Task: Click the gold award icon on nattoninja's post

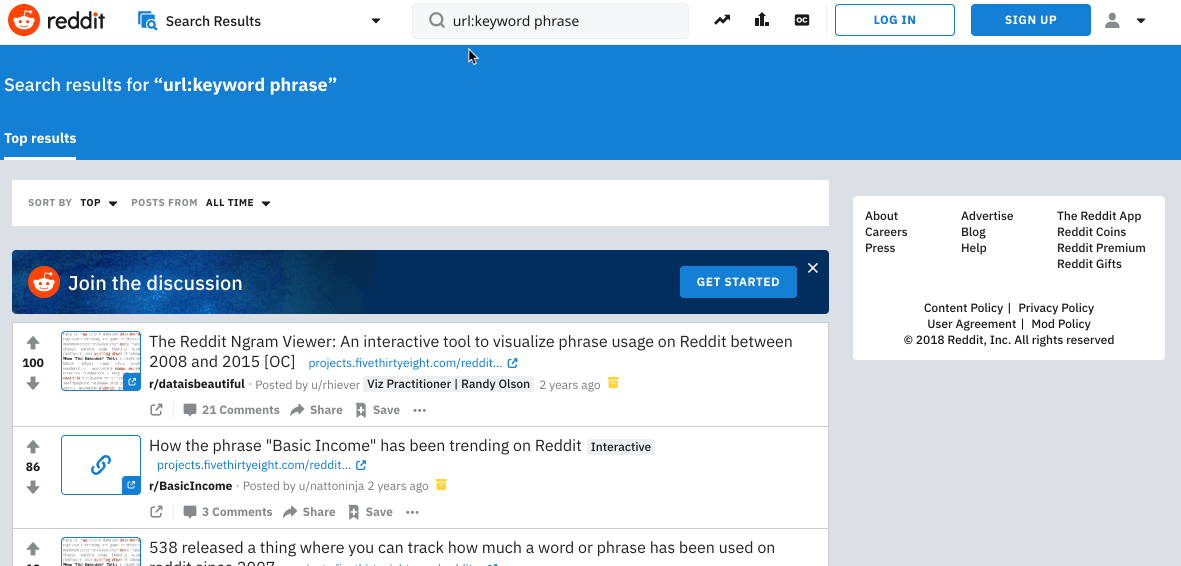Action: [x=441, y=485]
